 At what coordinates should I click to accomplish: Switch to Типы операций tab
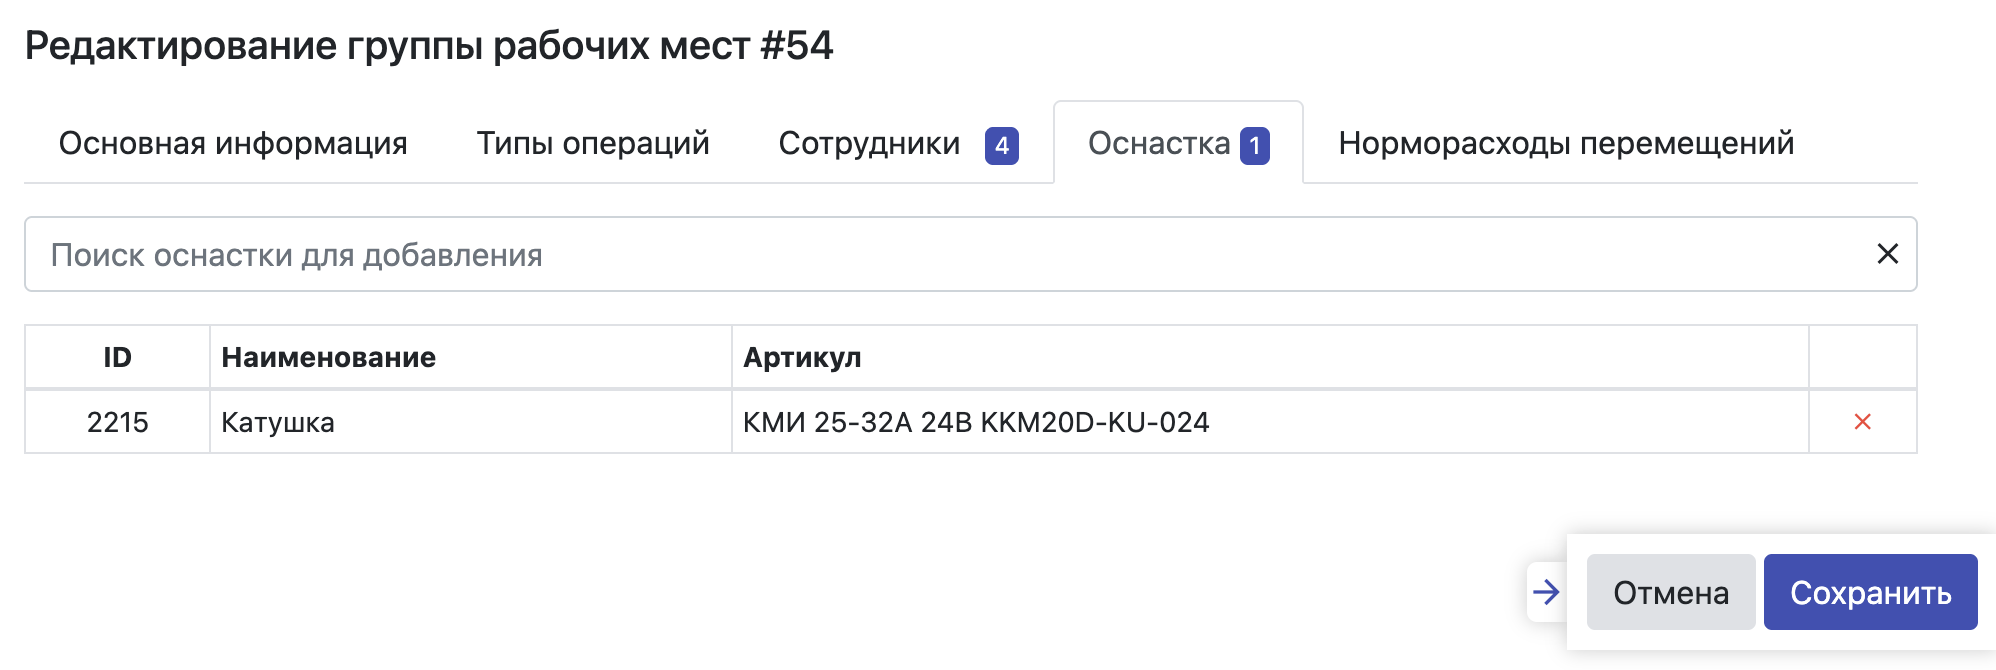[593, 143]
